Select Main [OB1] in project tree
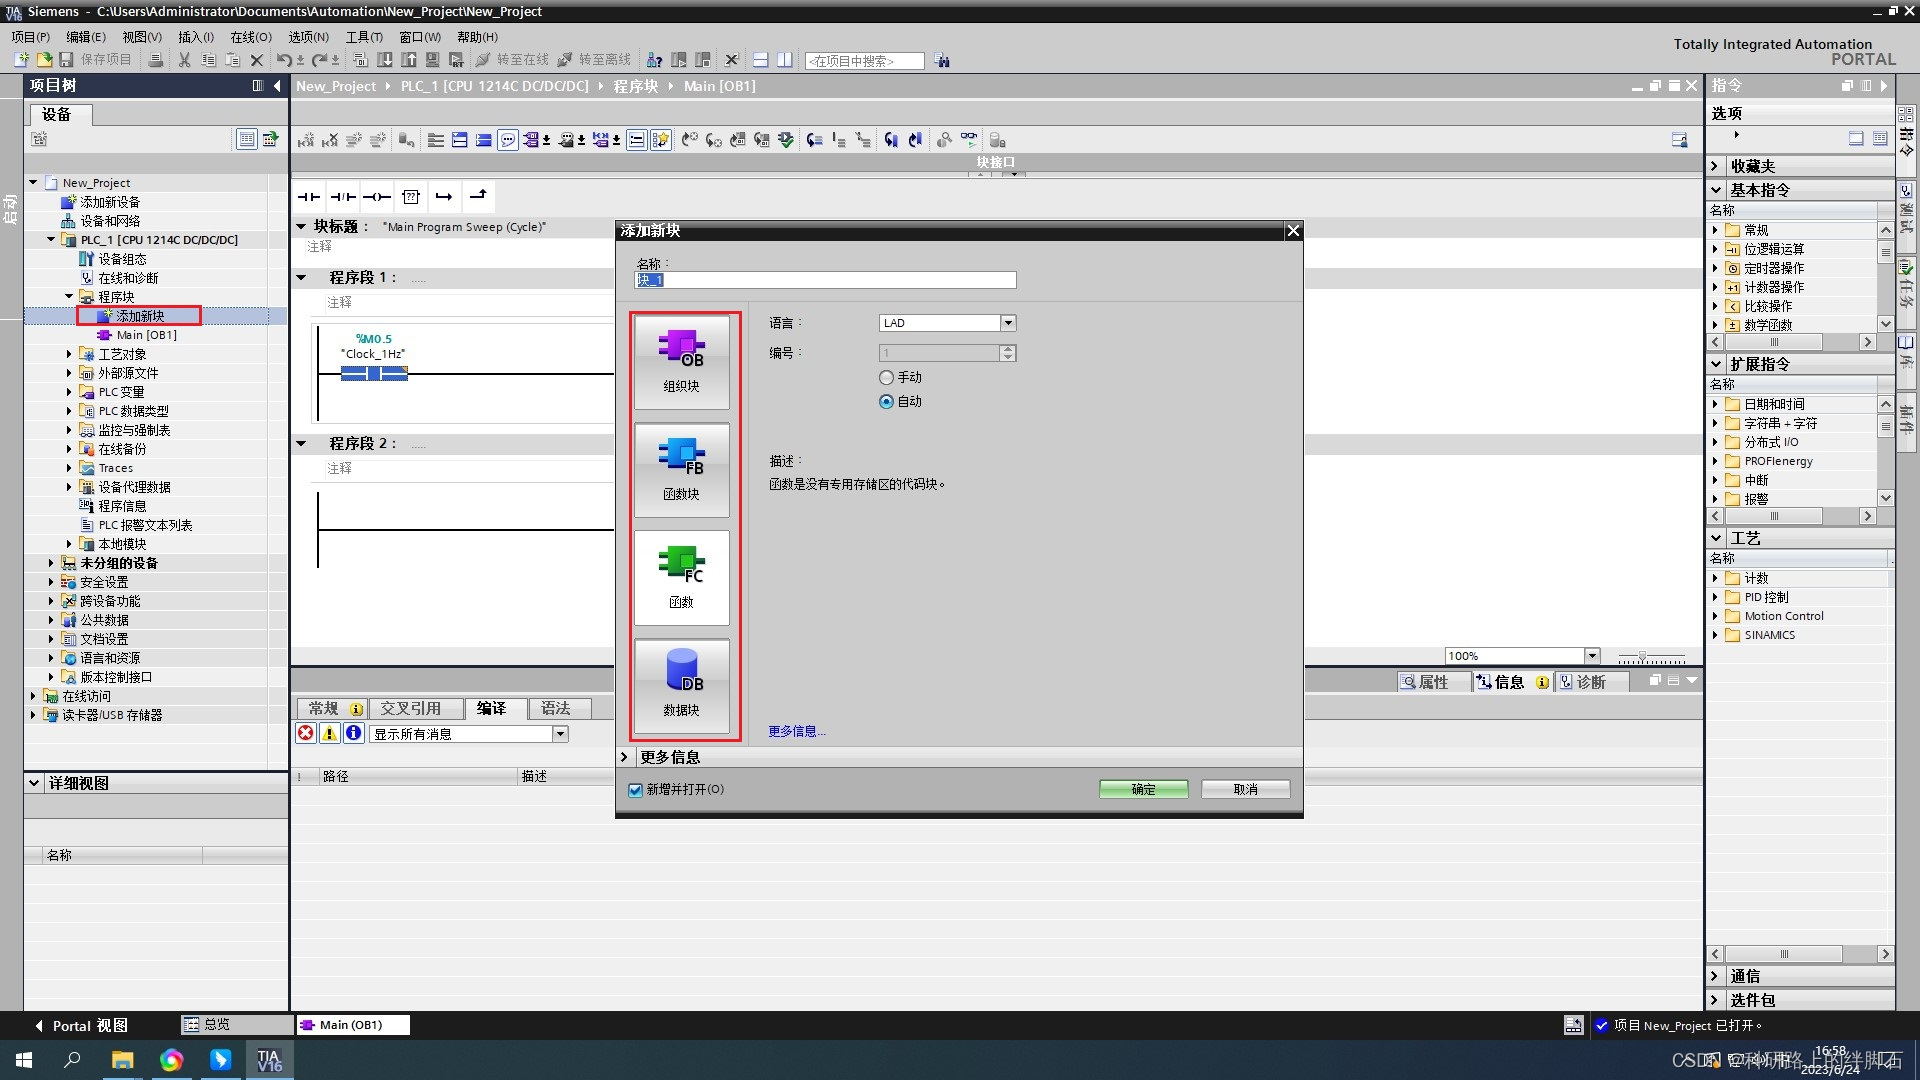This screenshot has width=1920, height=1080. (x=146, y=335)
